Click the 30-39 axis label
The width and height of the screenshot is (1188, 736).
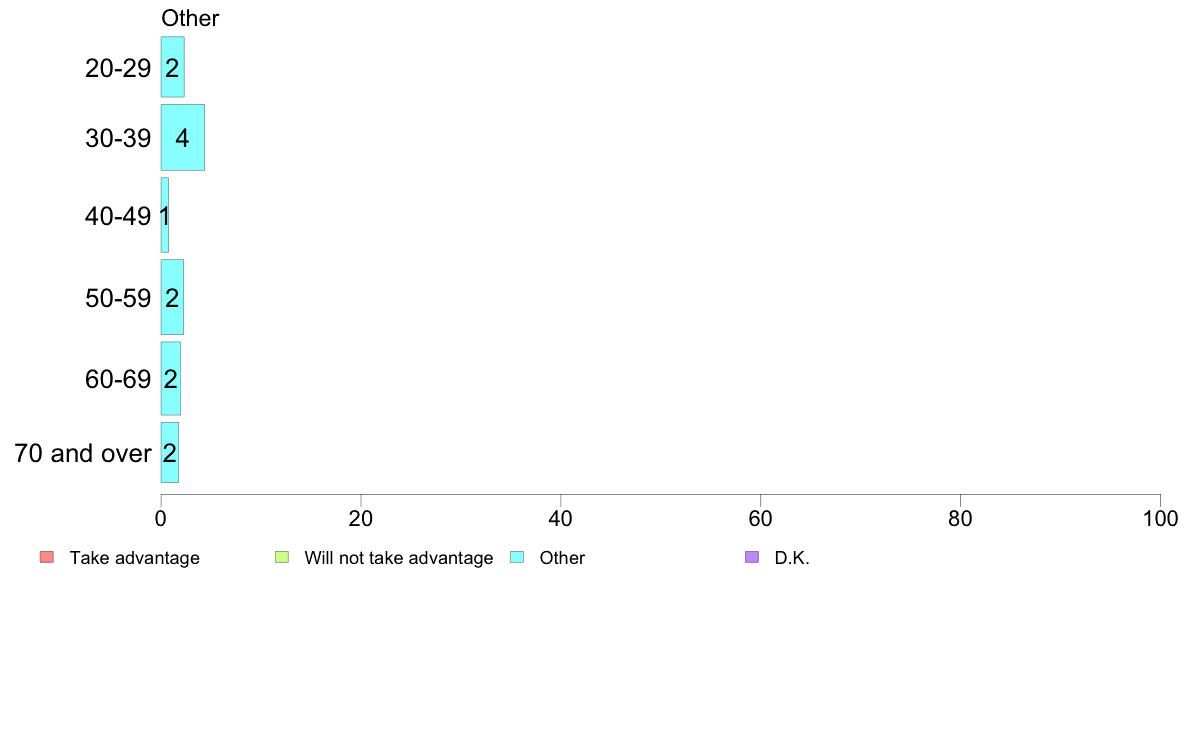pyautogui.click(x=118, y=138)
